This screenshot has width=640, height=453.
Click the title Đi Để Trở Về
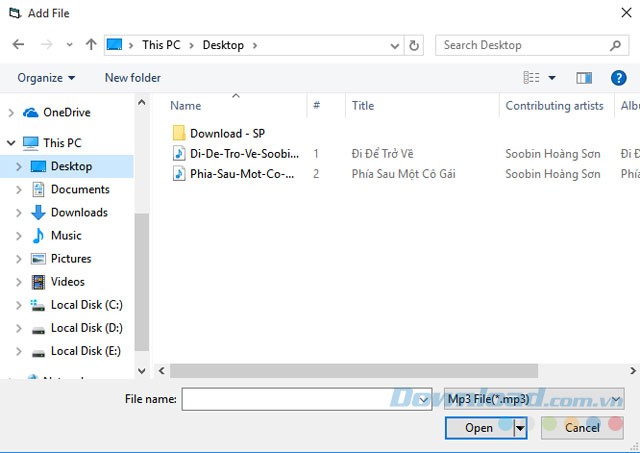click(x=382, y=154)
